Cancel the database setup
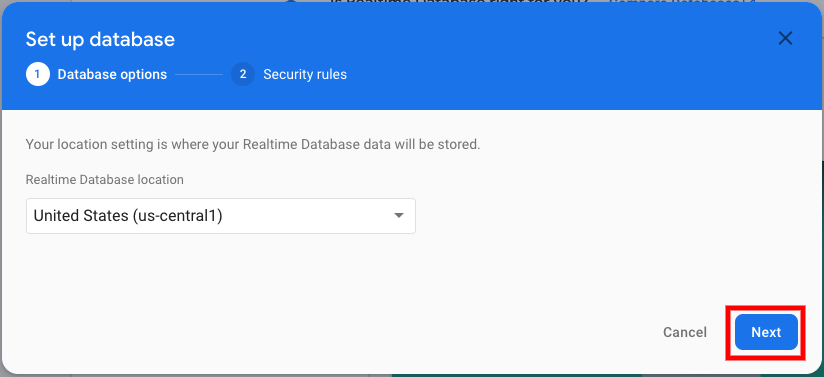Screen dimensions: 824x377 point(685,332)
